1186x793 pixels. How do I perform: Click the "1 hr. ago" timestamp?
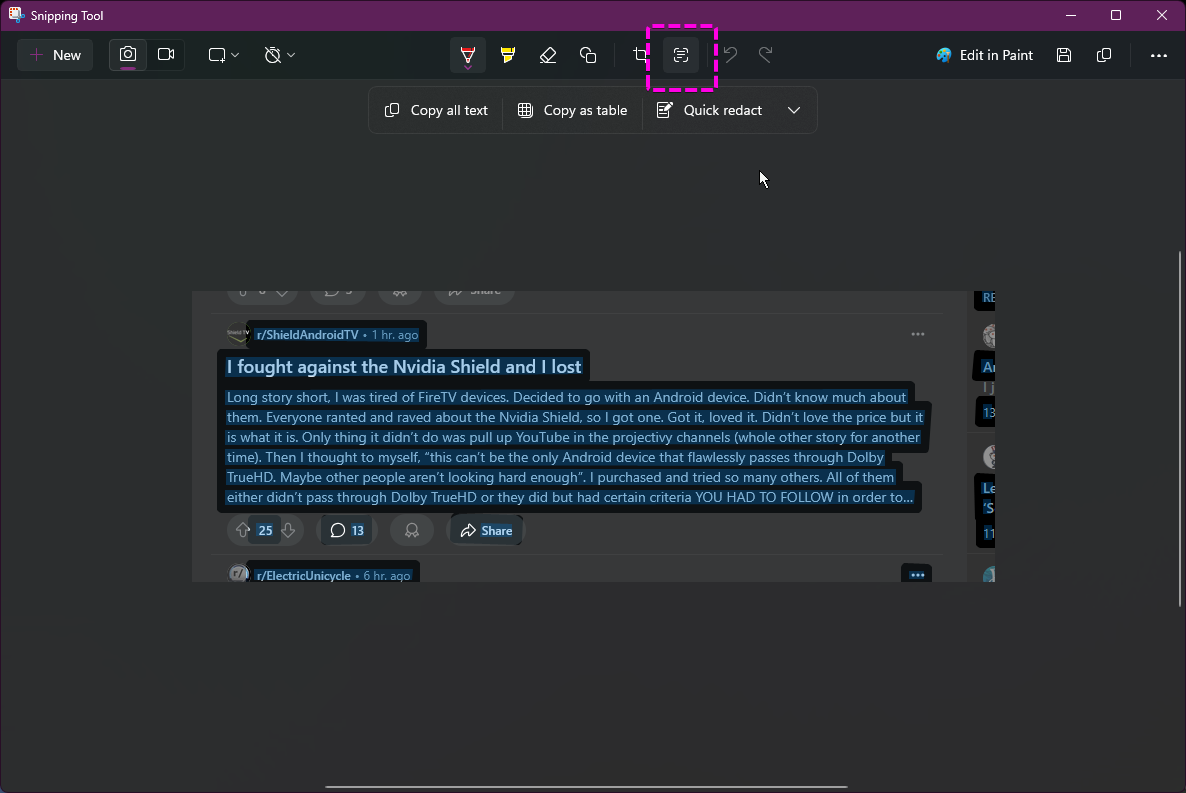[x=395, y=335]
